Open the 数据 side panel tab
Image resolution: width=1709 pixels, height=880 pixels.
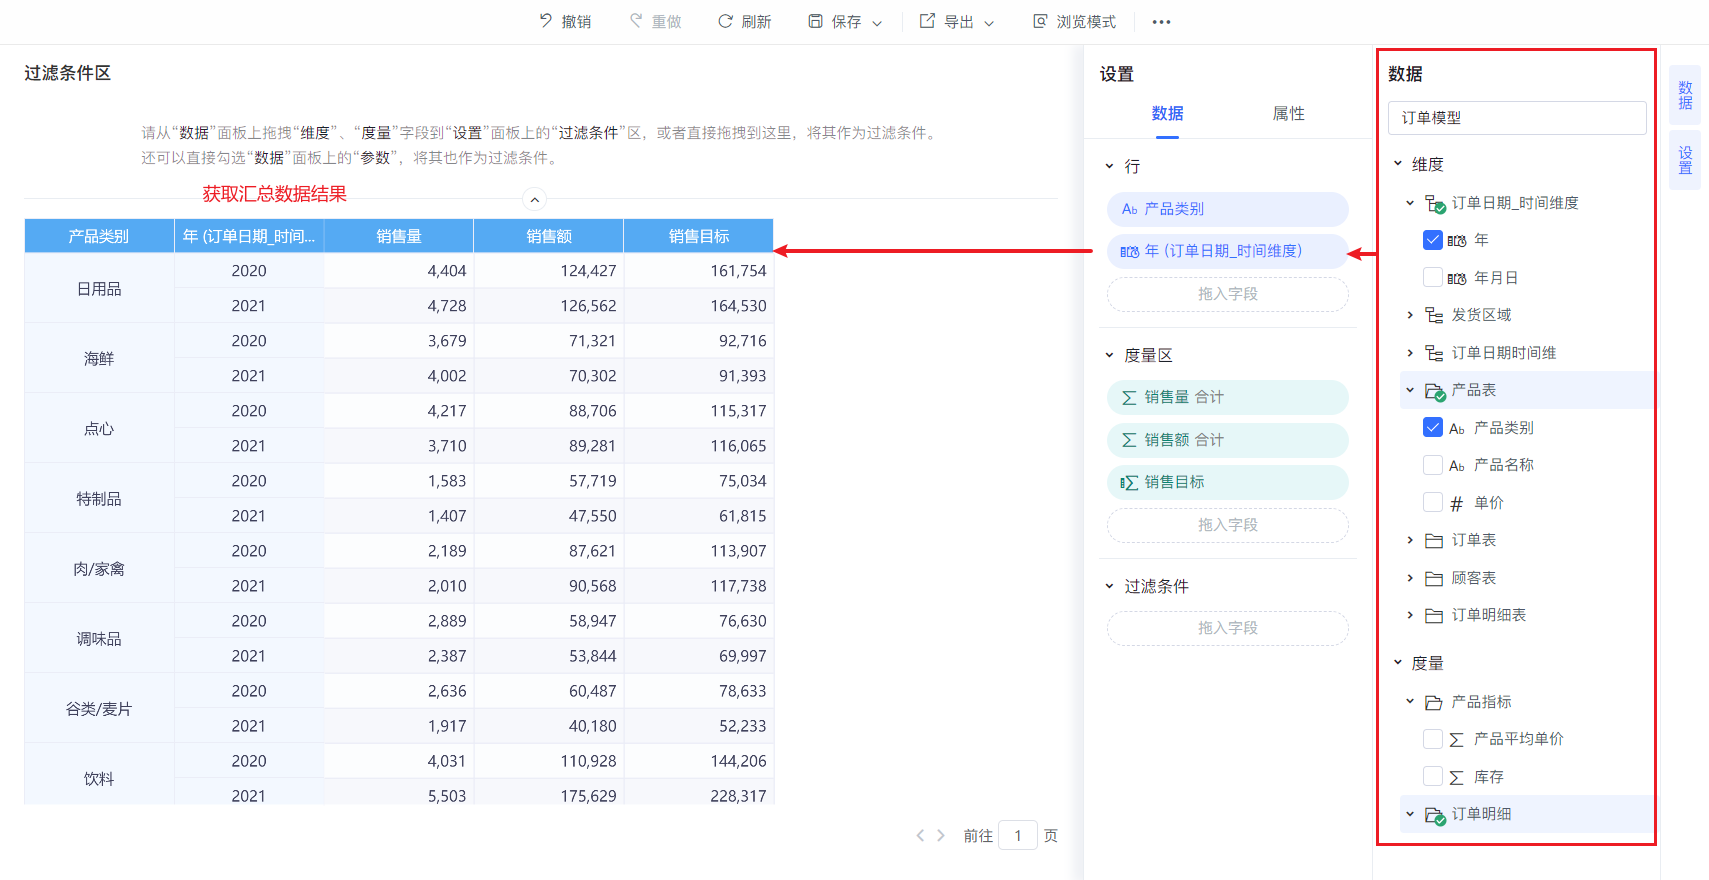(1685, 95)
